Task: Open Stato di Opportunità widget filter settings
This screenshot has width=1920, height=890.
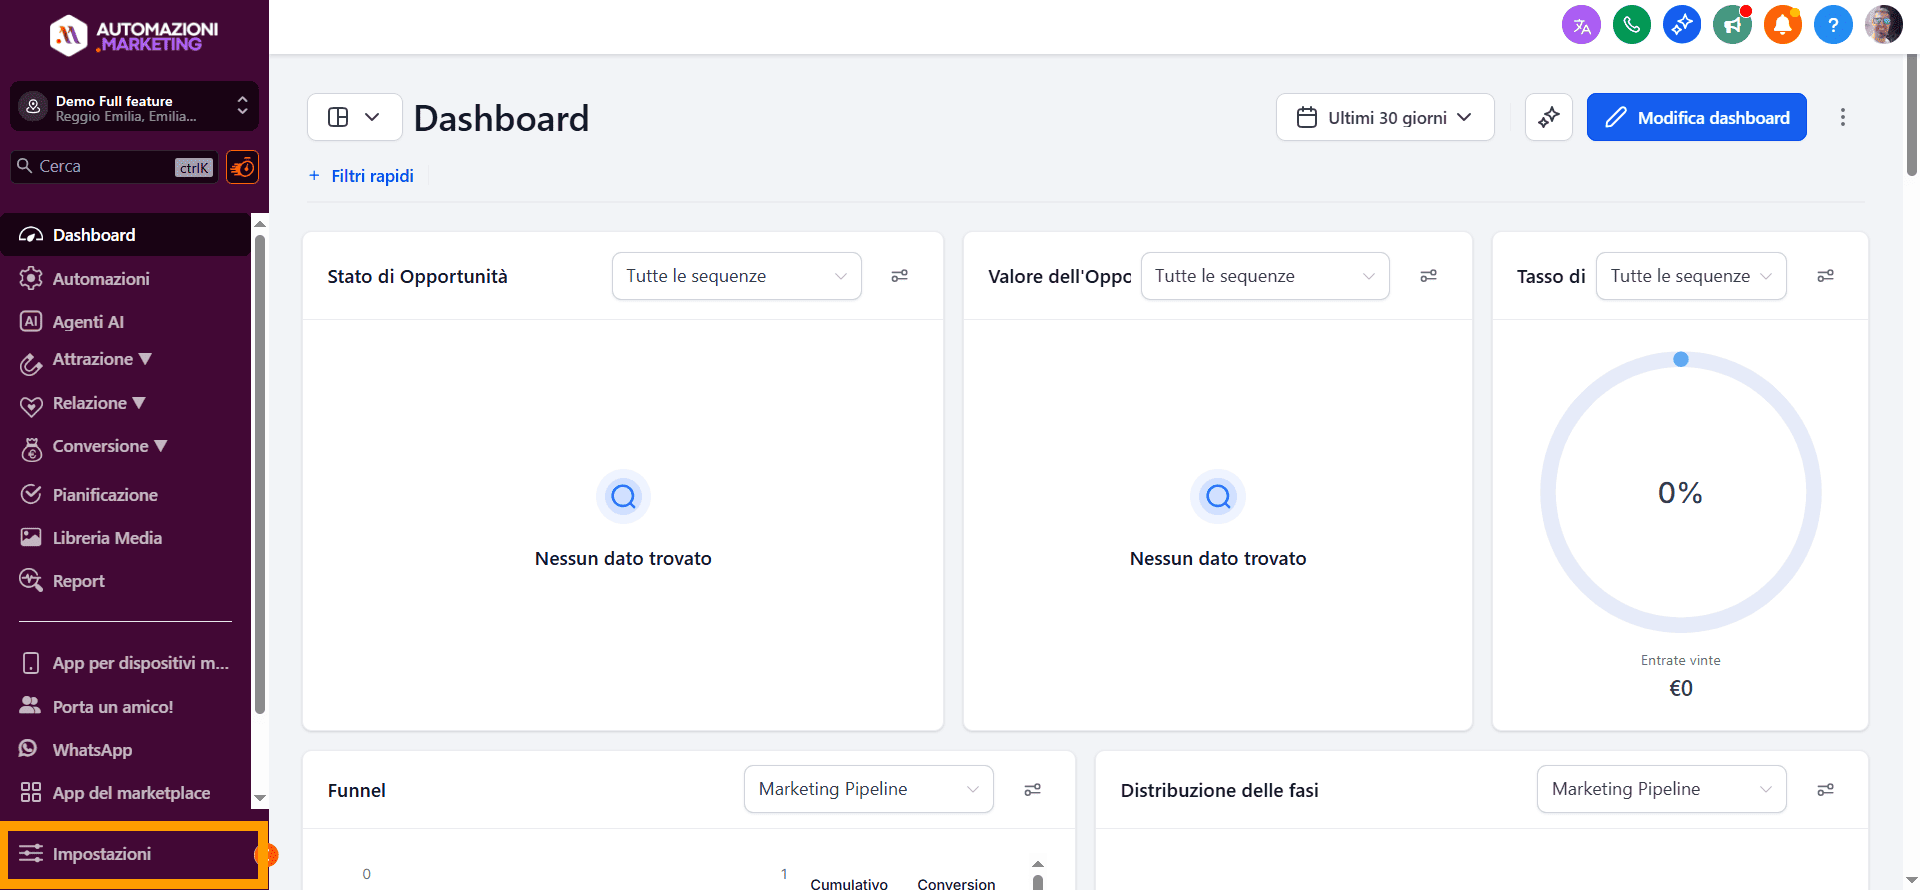Action: (900, 276)
